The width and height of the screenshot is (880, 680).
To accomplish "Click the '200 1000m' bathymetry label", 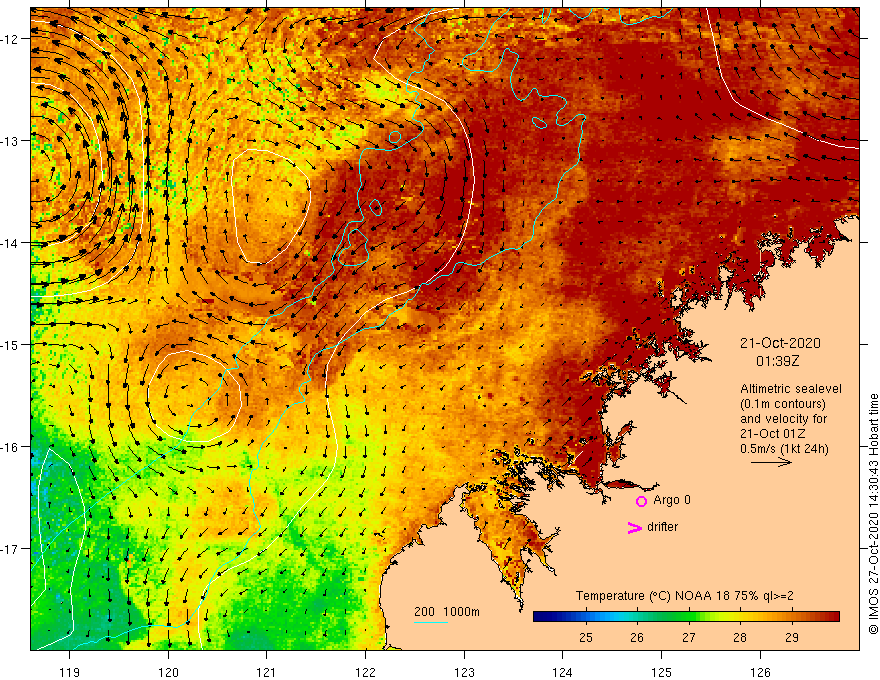I will (447, 612).
